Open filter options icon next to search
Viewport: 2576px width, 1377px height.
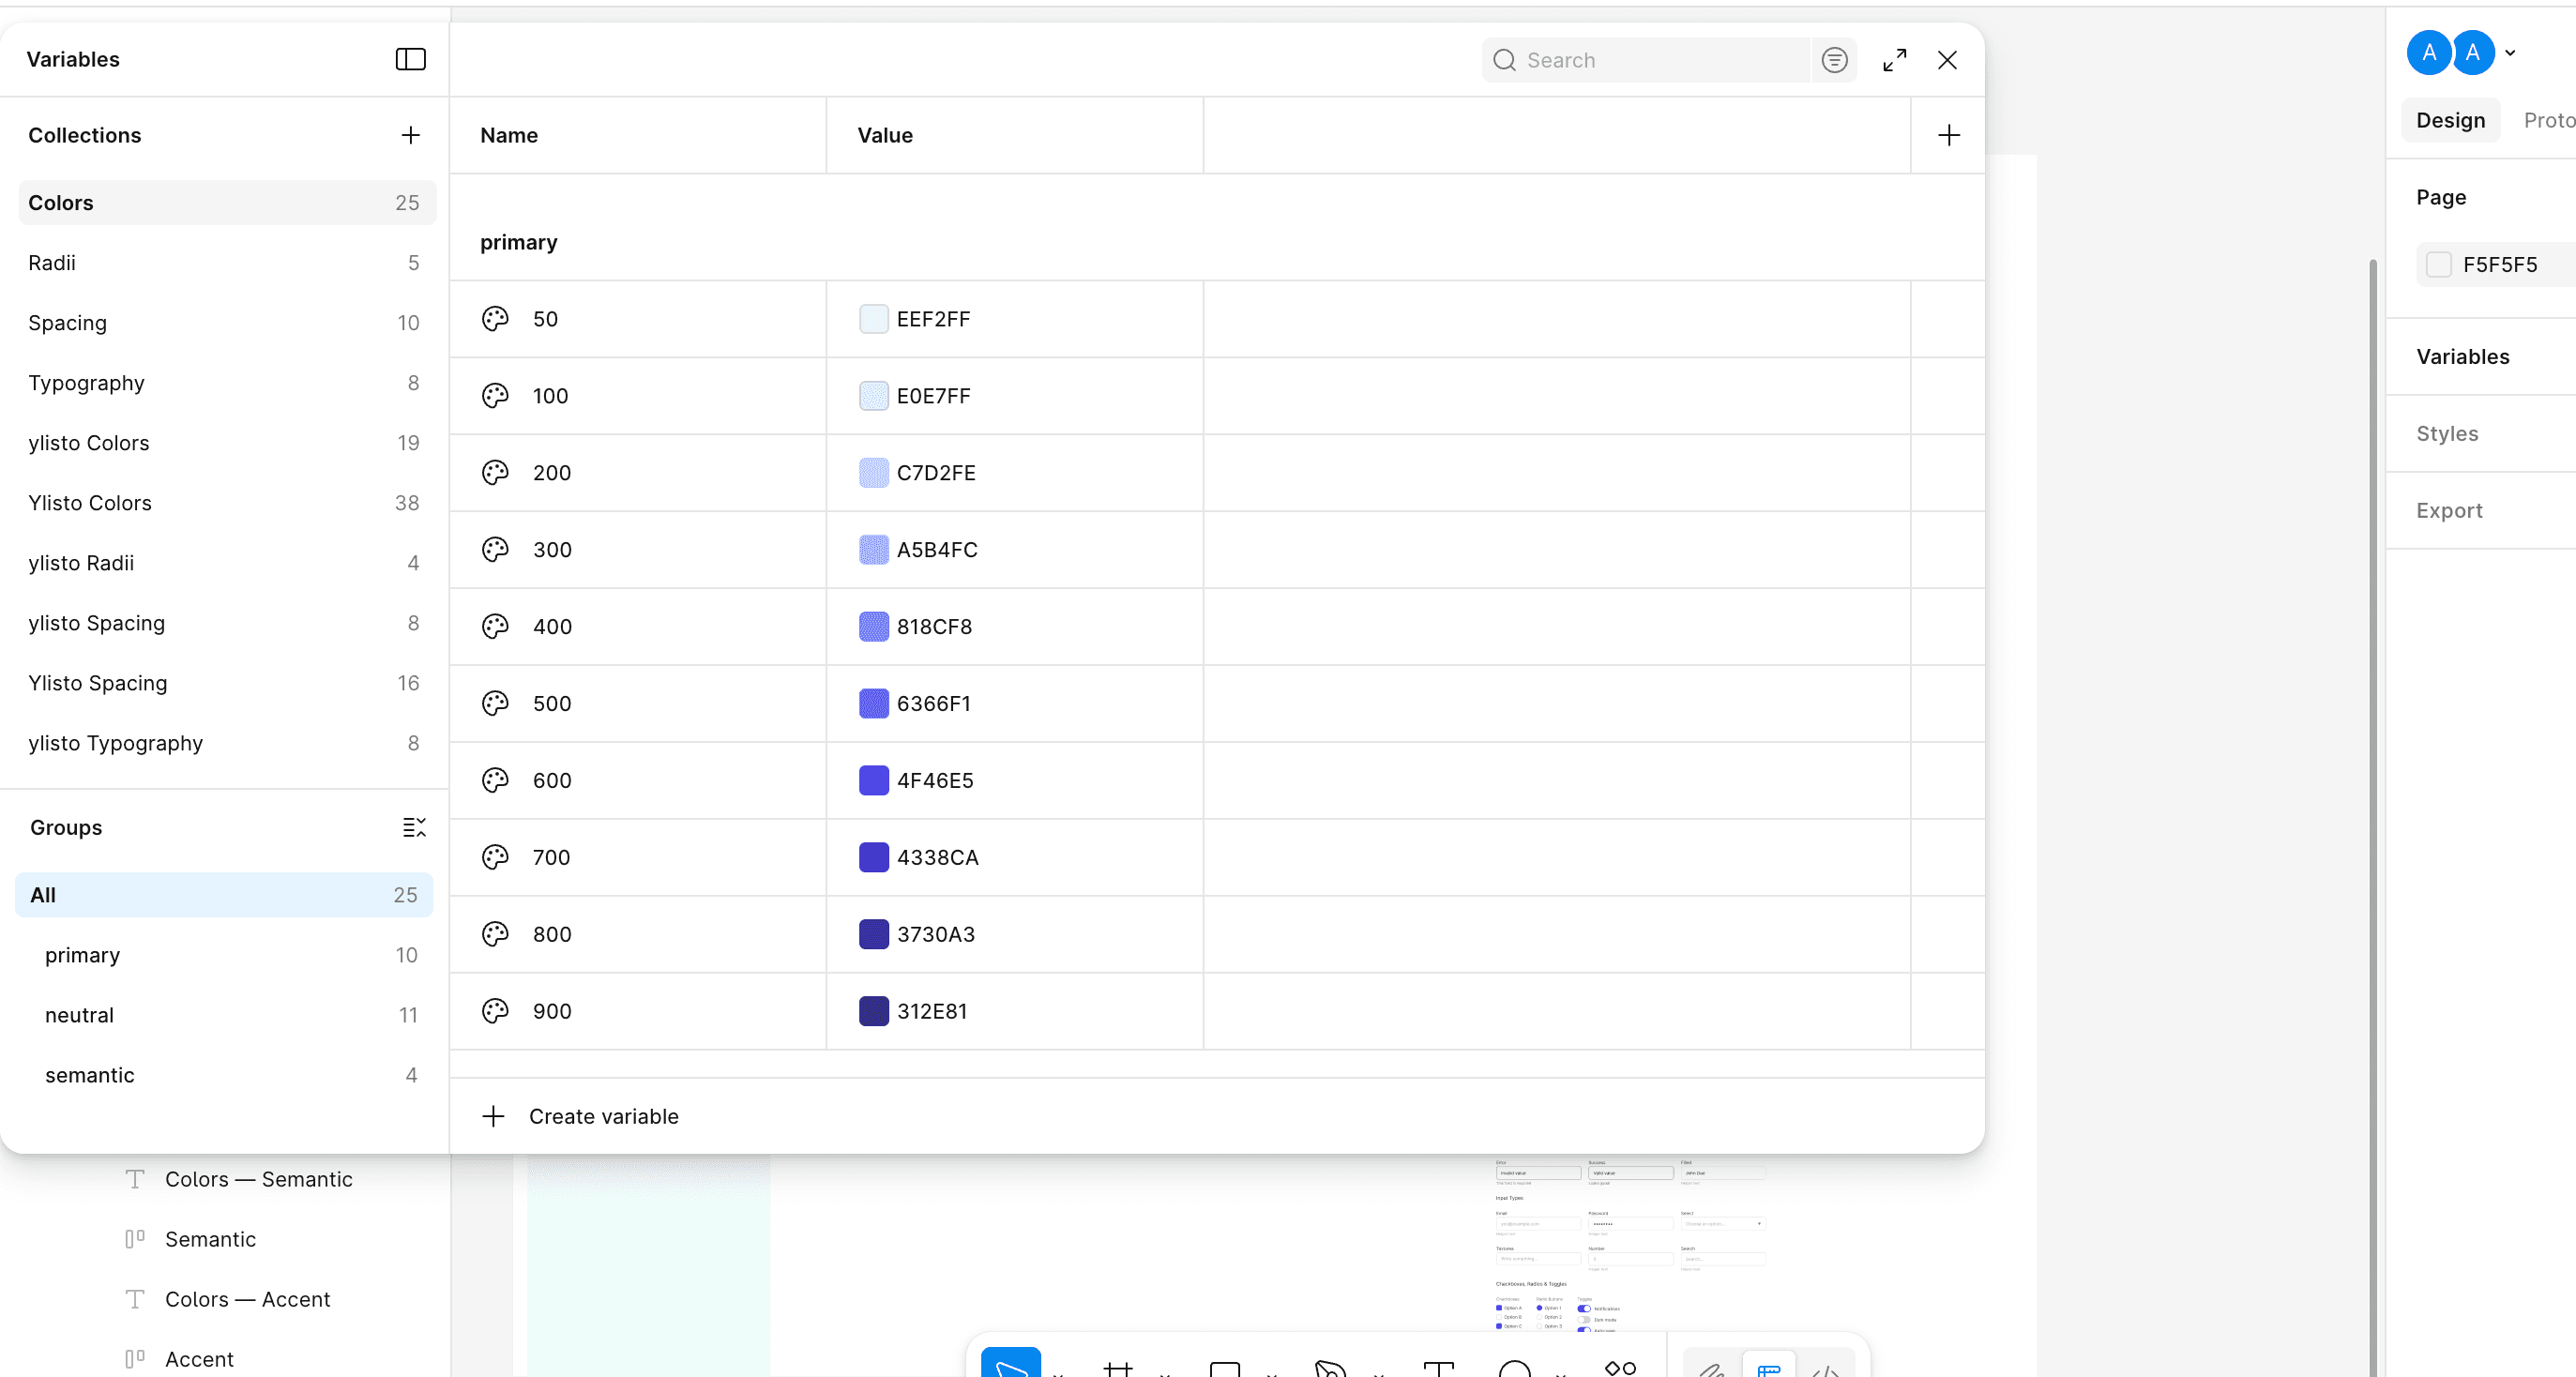(x=1834, y=60)
